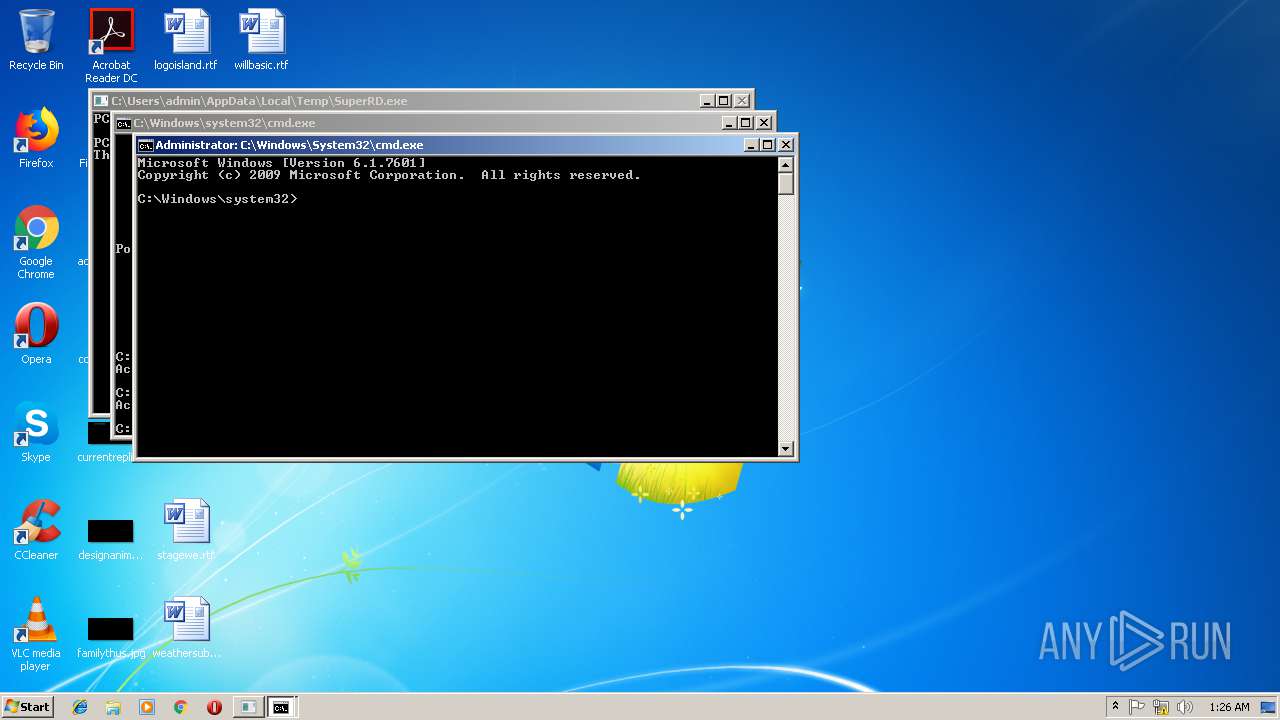Minimize the SuperRD.exe window

pyautogui.click(x=706, y=101)
